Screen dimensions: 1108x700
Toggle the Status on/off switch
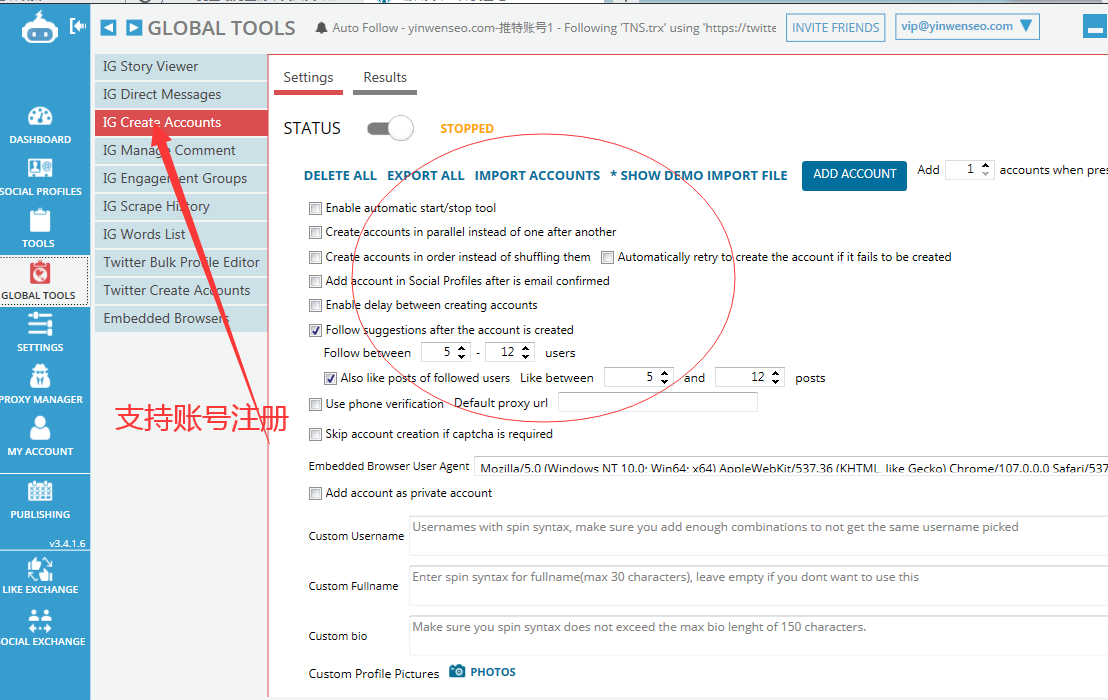tap(390, 128)
